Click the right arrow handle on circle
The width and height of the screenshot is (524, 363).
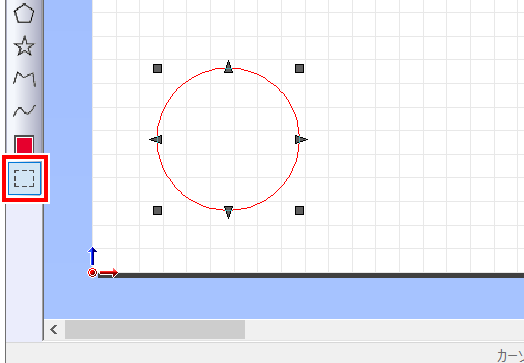tap(301, 140)
